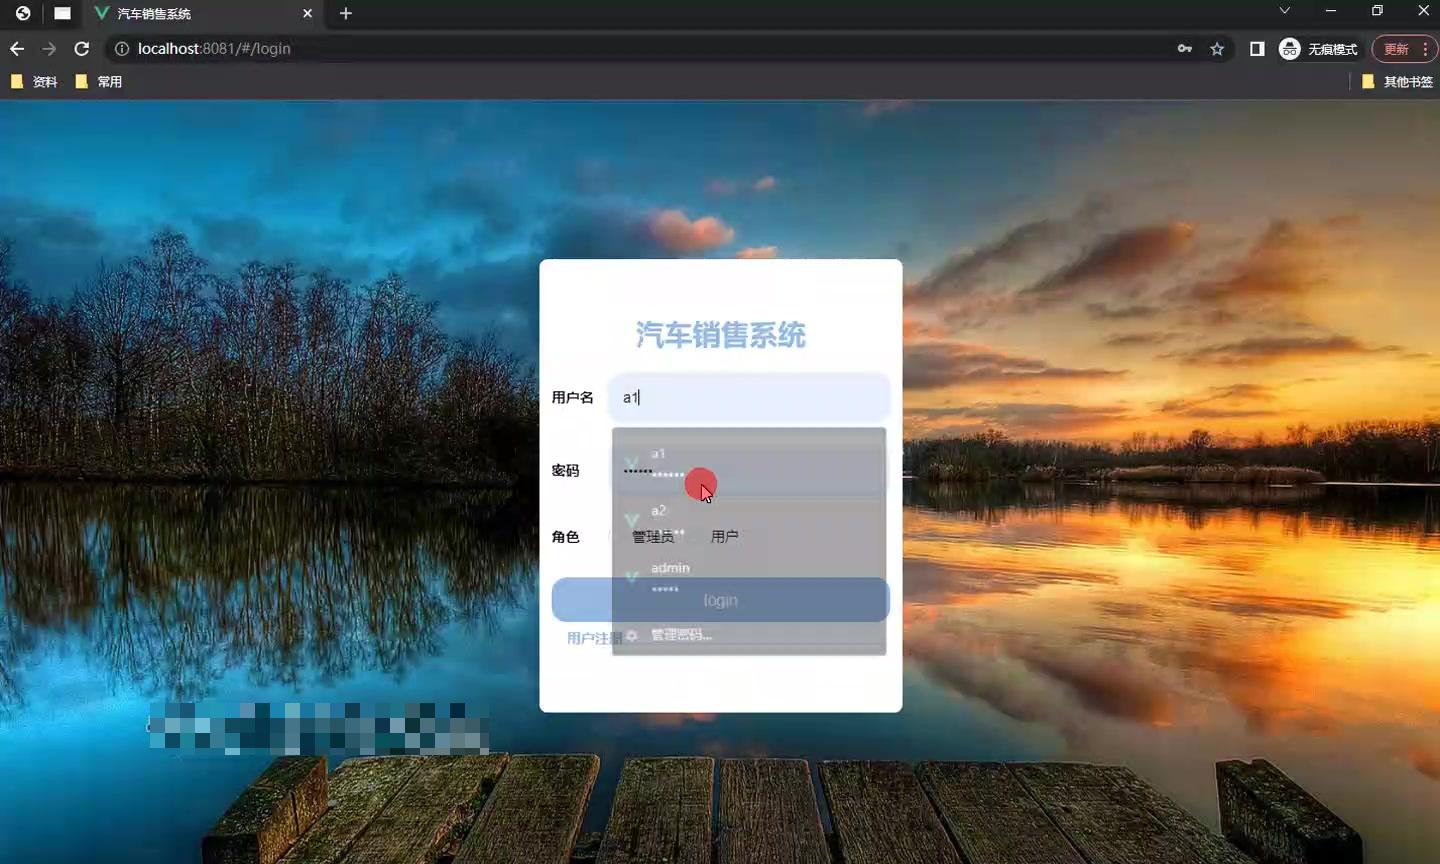Click the browser forward arrow
Viewport: 1440px width, 864px height.
coord(49,49)
